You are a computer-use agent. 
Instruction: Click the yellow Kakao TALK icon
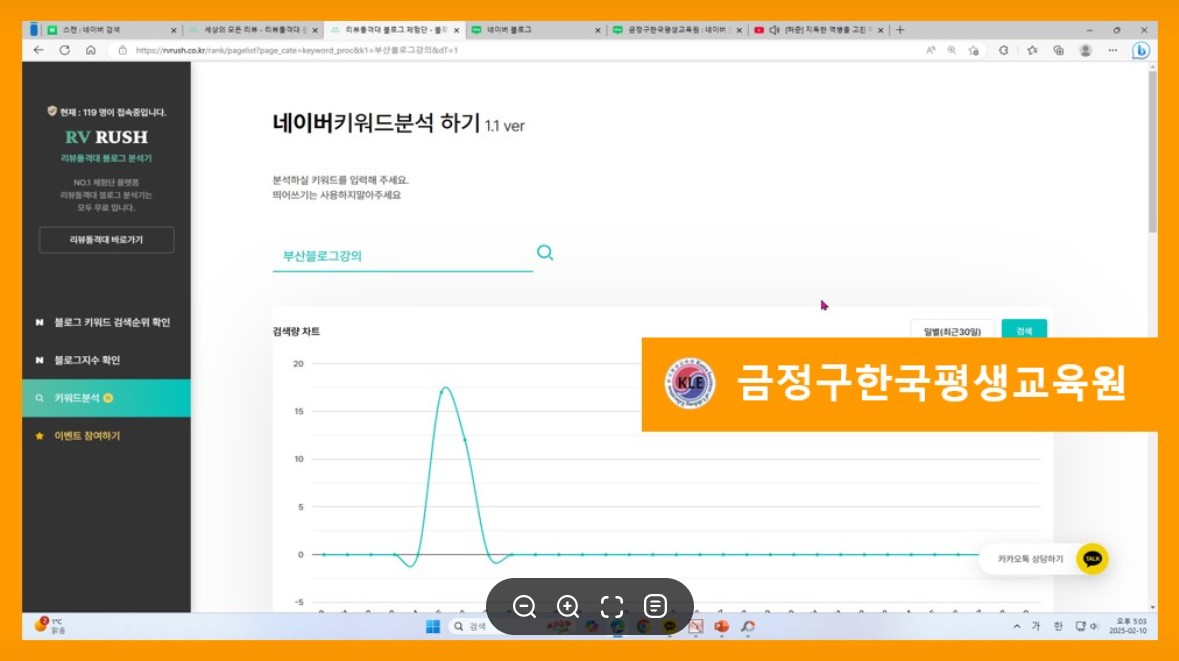1092,559
